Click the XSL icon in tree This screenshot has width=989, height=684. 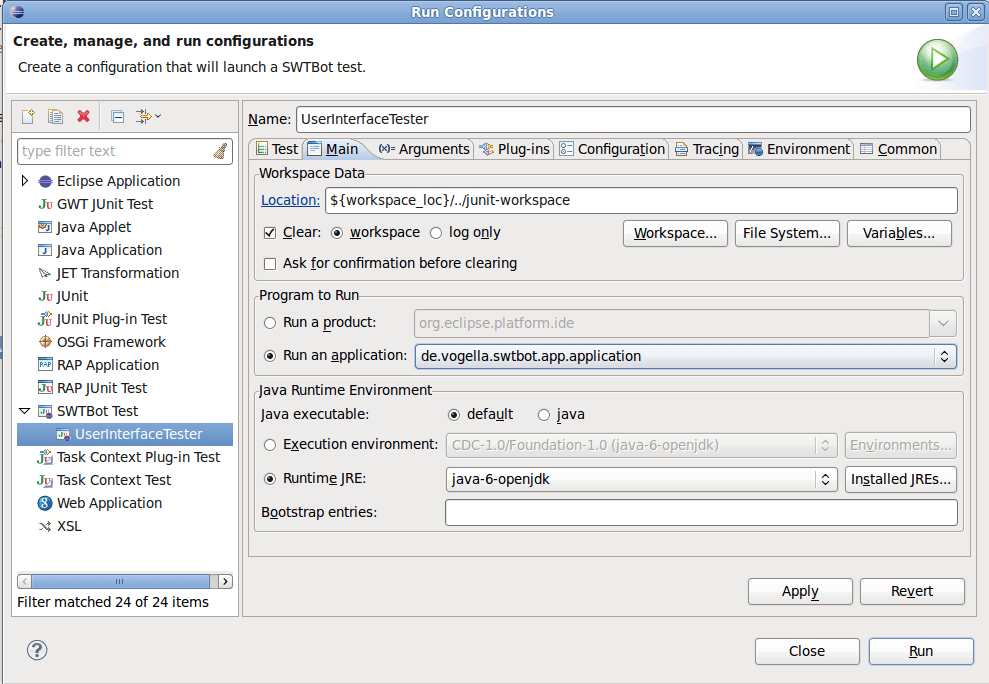[45, 526]
